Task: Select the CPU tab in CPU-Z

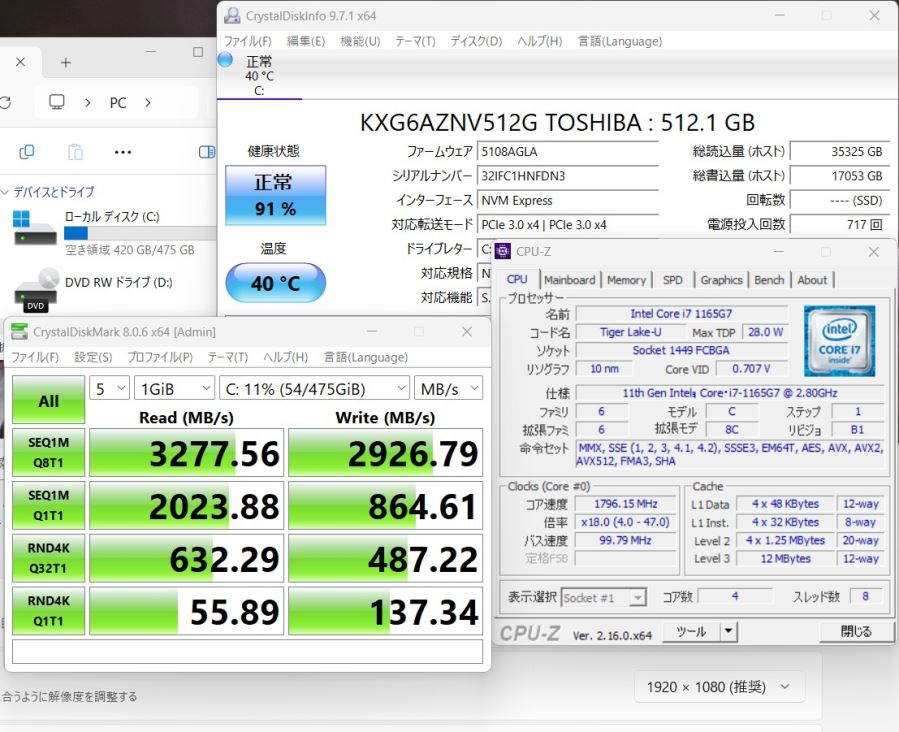Action: [x=517, y=279]
